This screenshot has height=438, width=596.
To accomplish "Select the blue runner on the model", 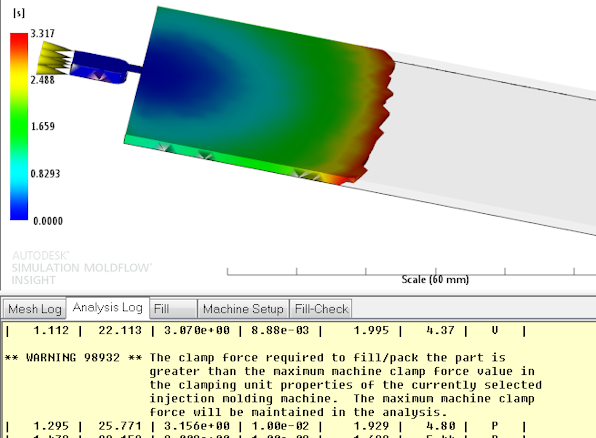I will click(x=99, y=67).
